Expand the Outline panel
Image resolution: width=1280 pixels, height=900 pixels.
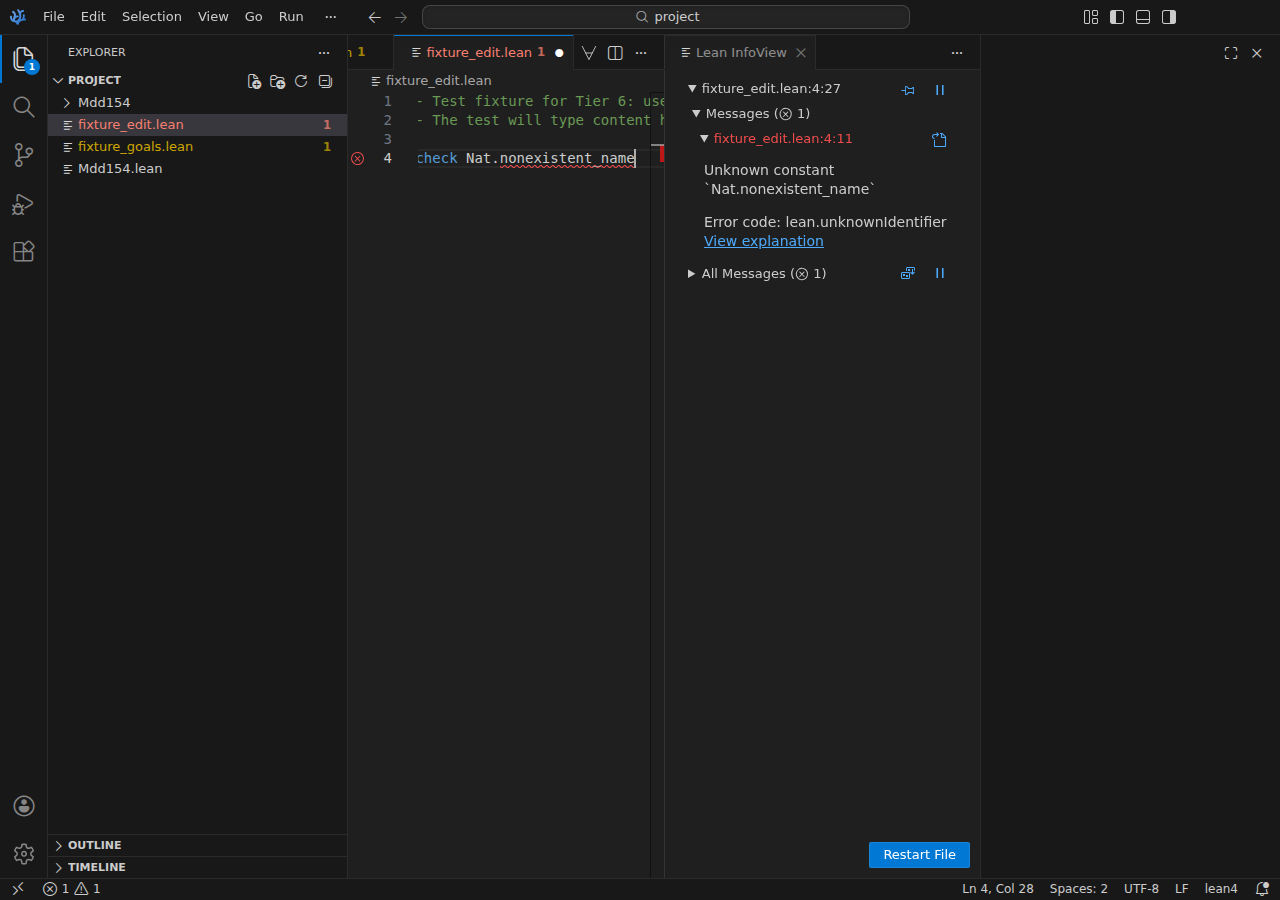94,845
